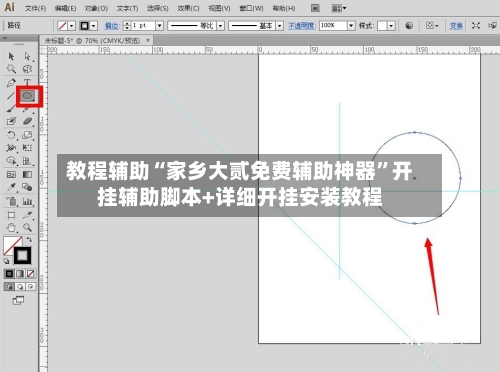
Task: Select the Paintbrush tool
Action: pos(11,109)
